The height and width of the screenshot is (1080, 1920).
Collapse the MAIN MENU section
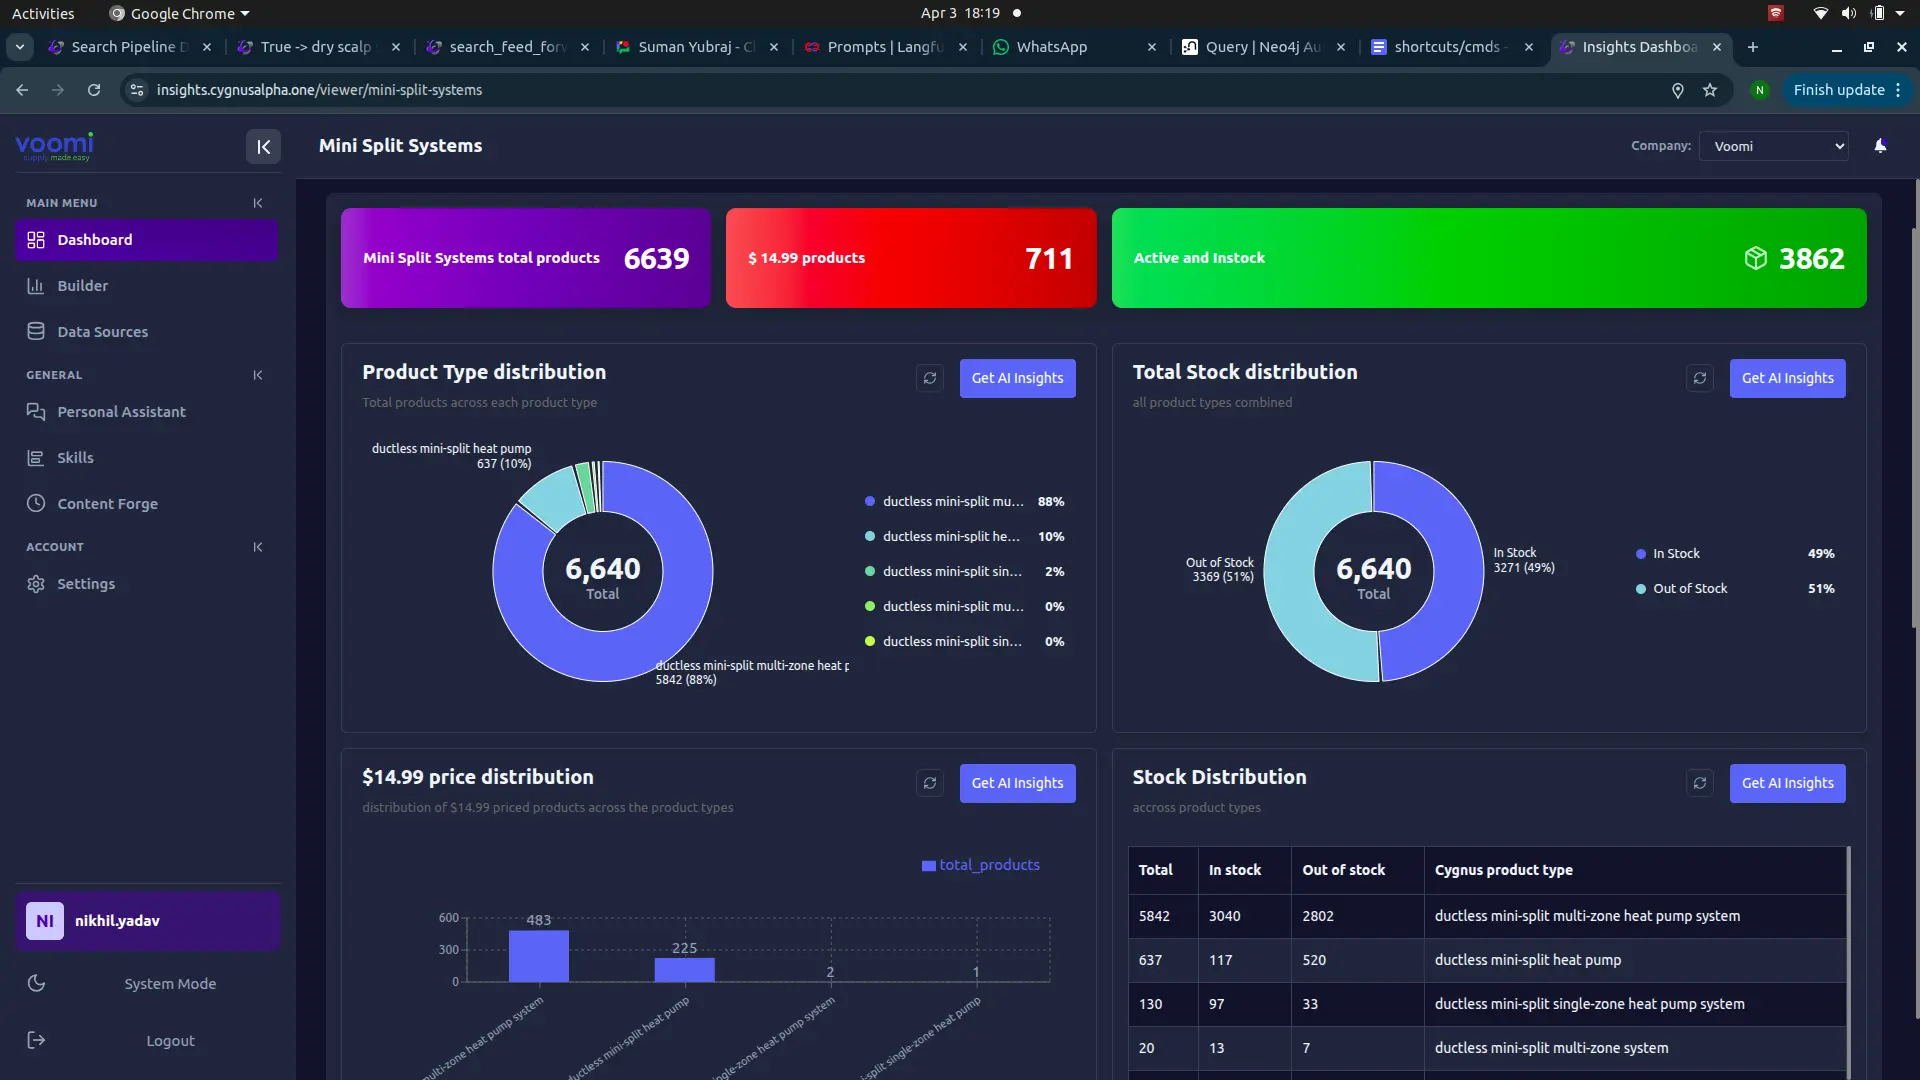coord(258,203)
